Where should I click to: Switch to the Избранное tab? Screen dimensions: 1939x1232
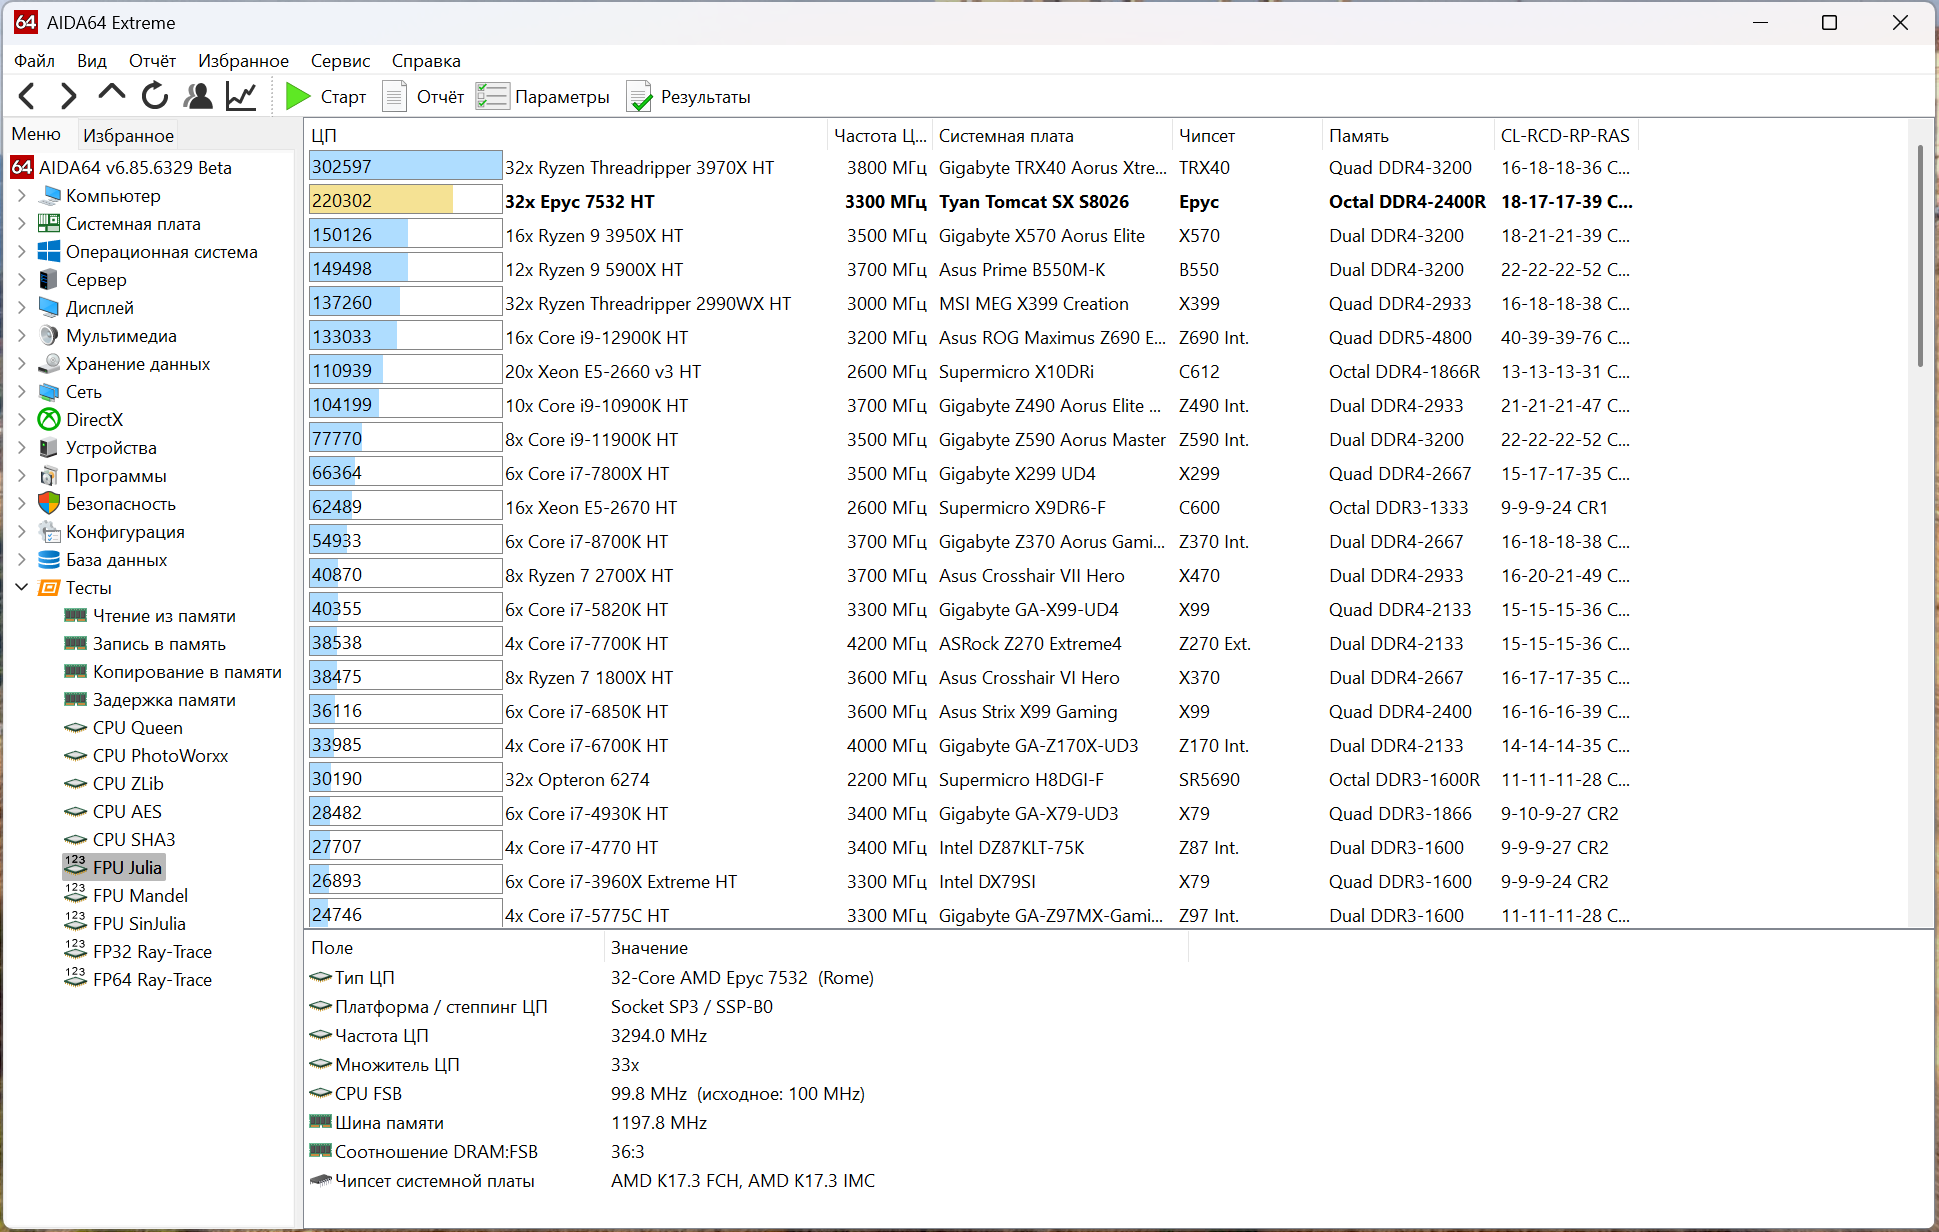128,135
